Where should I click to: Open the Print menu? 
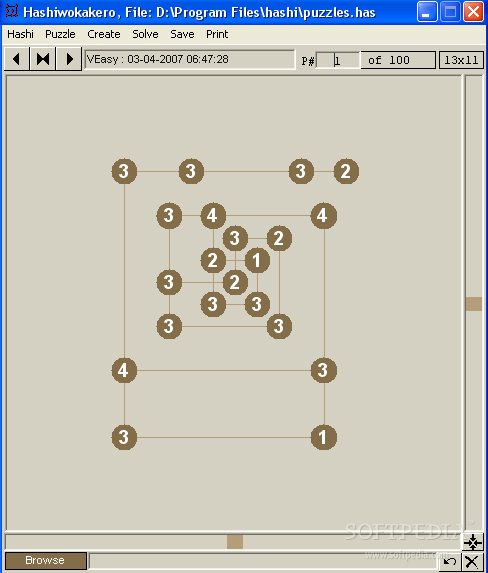click(x=217, y=34)
